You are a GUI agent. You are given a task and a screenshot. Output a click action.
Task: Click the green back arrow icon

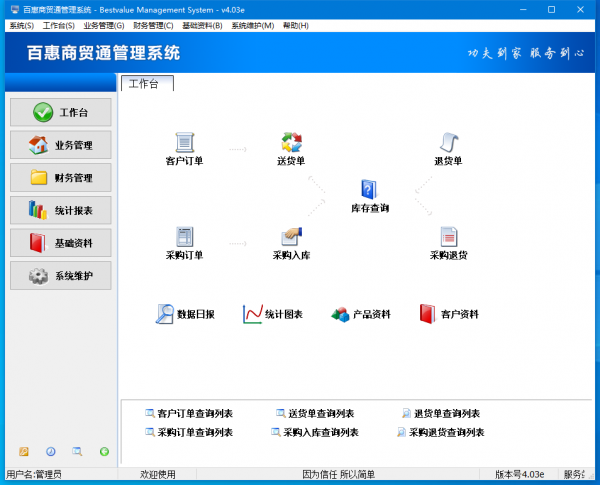pyautogui.click(x=104, y=452)
